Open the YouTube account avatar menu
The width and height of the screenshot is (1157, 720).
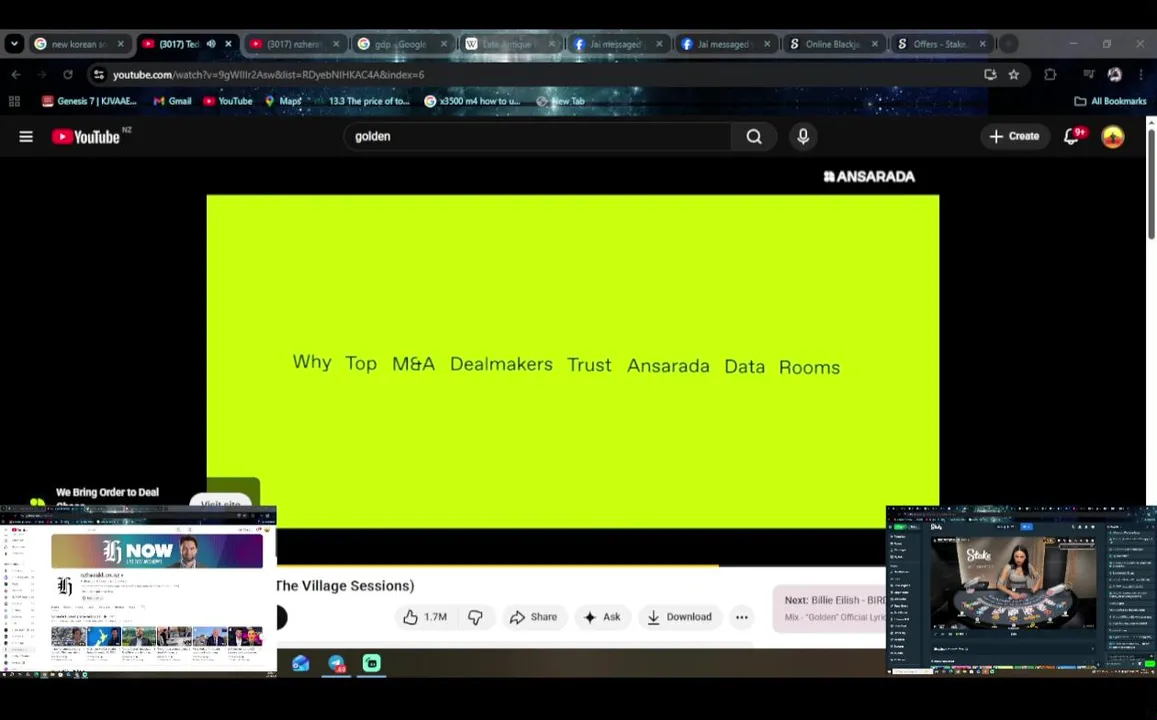click(1113, 136)
